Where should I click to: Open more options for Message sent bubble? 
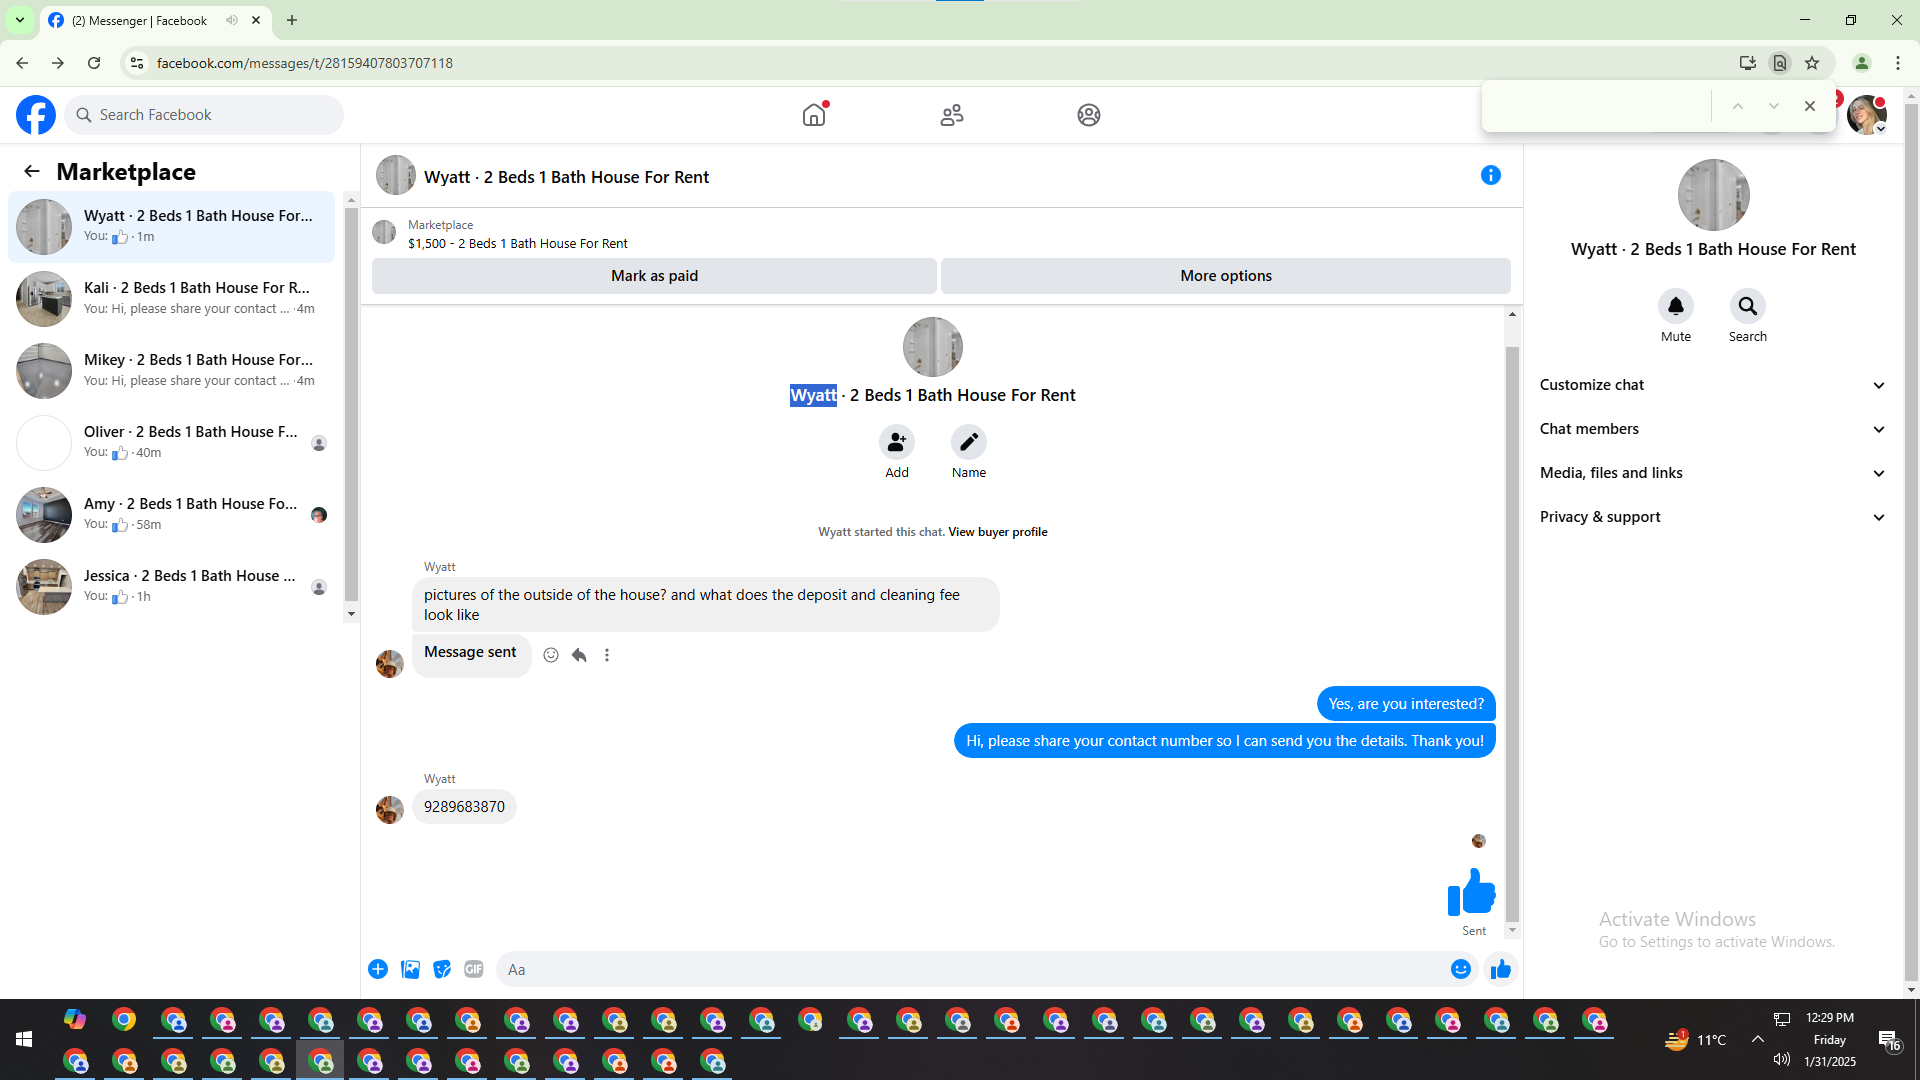click(x=607, y=655)
